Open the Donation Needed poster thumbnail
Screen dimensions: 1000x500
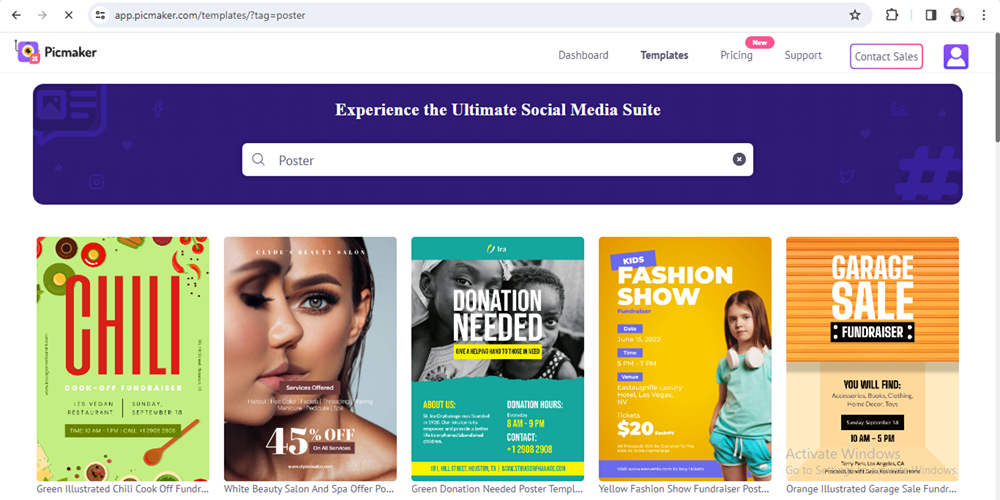(x=497, y=359)
